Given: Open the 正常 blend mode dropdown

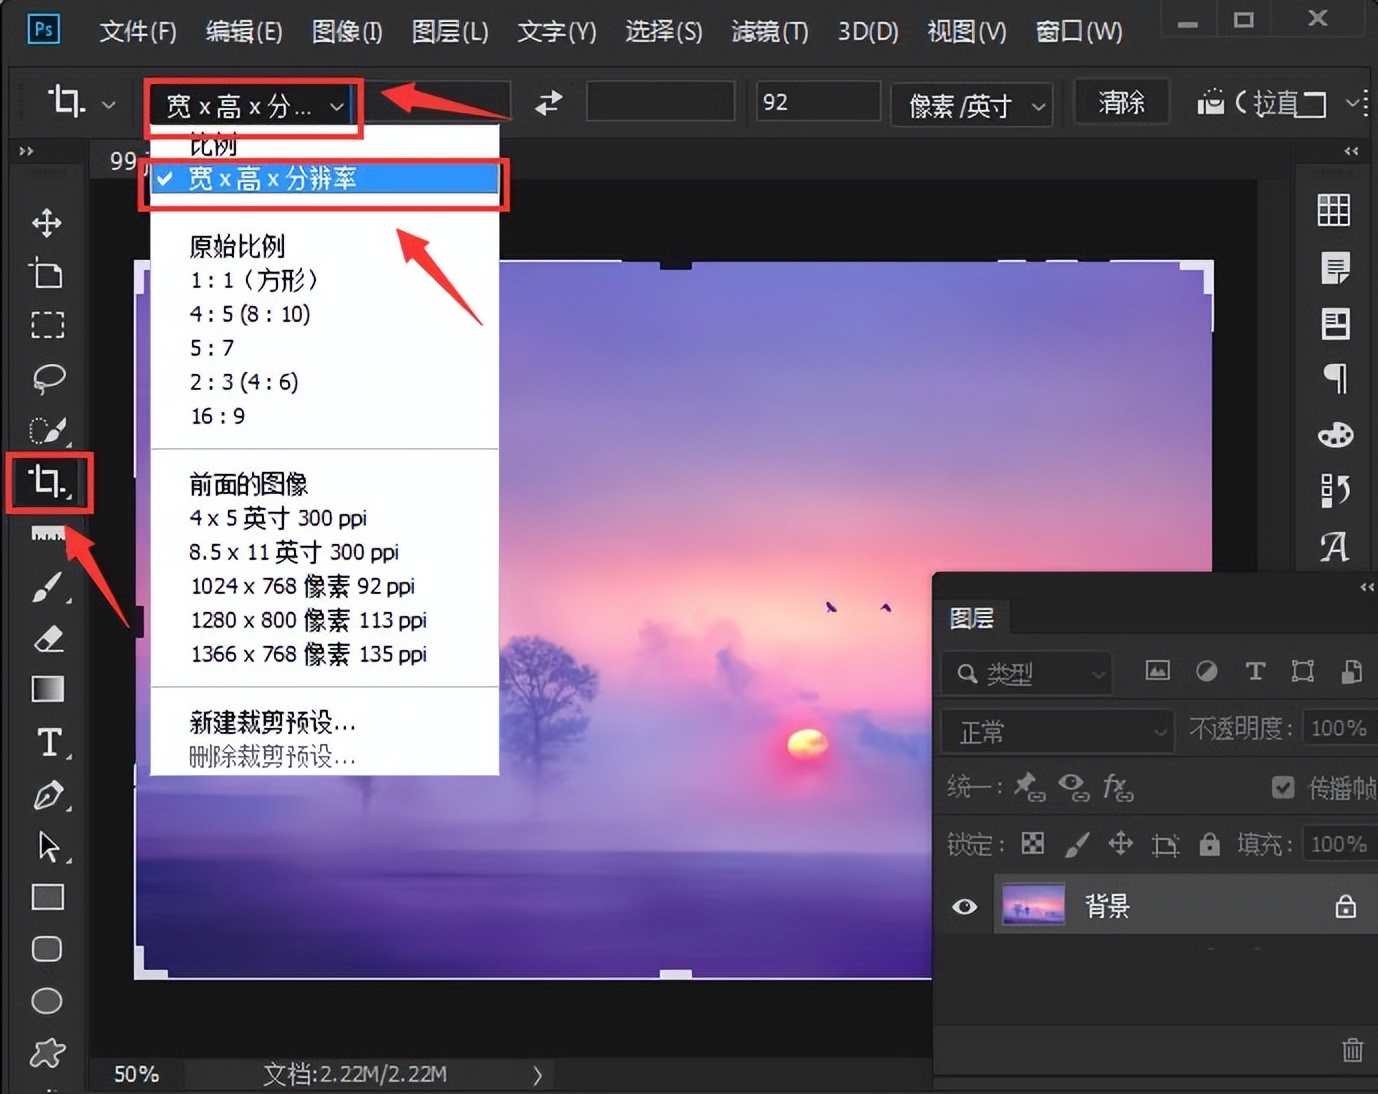Looking at the screenshot, I should point(1055,731).
